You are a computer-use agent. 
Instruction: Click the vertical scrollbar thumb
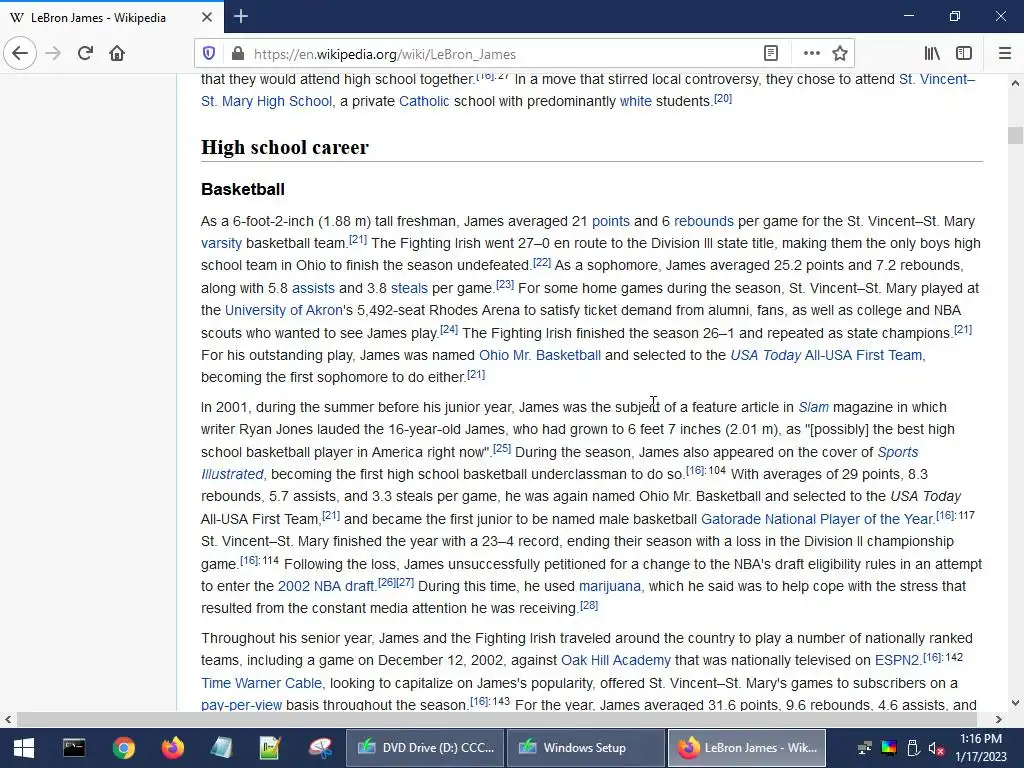pos(1014,135)
